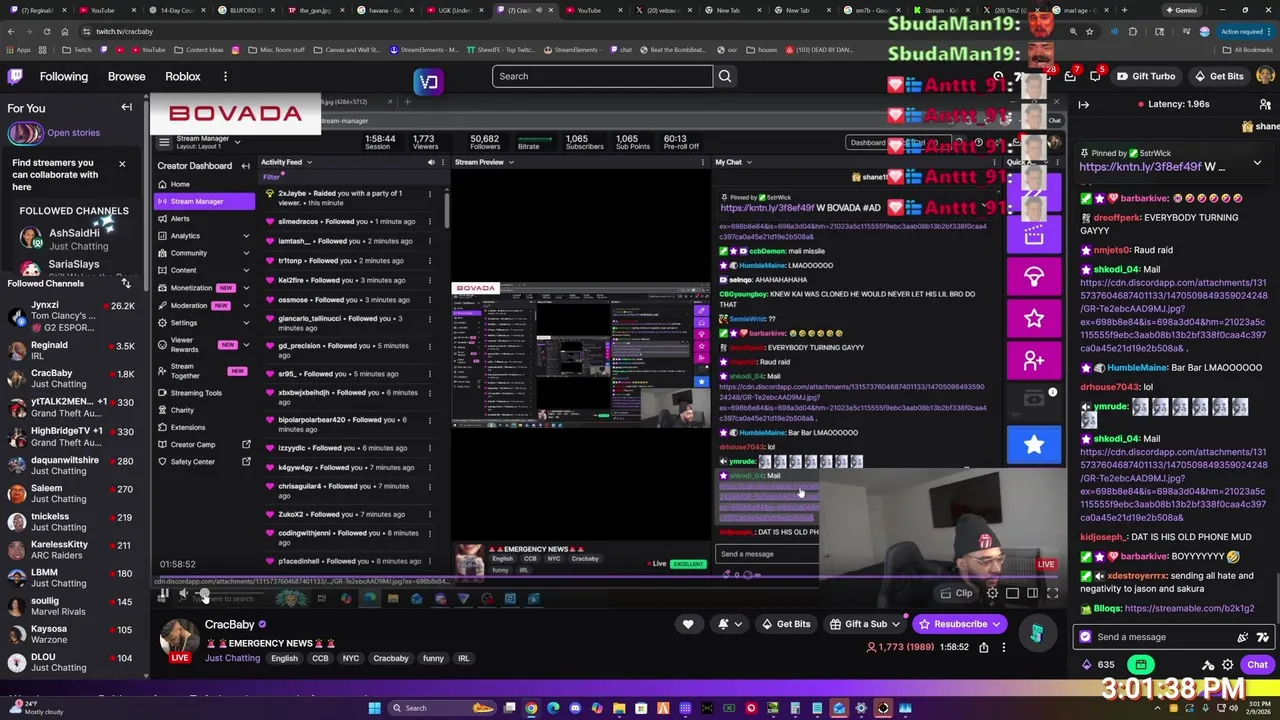1280x720 pixels.
Task: Open the bits balance showing 635
Action: coord(1098,665)
